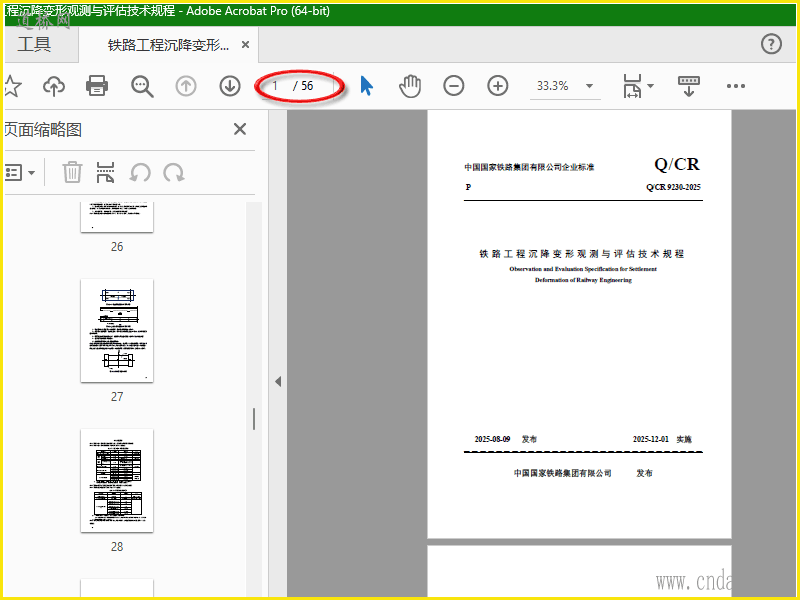This screenshot has width=800, height=600.
Task: Expand the page fit options arrow
Action: 651,86
